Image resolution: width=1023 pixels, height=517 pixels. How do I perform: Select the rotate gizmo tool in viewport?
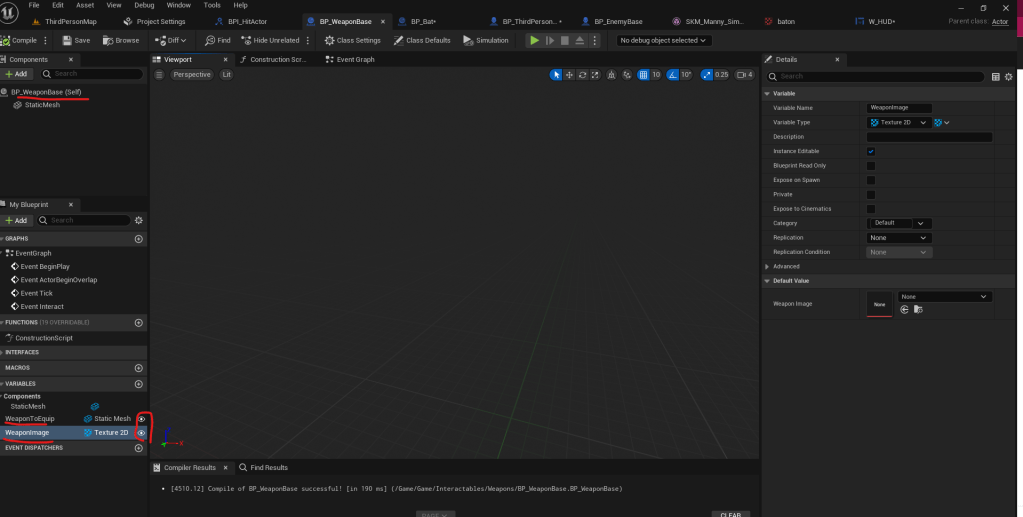click(582, 75)
